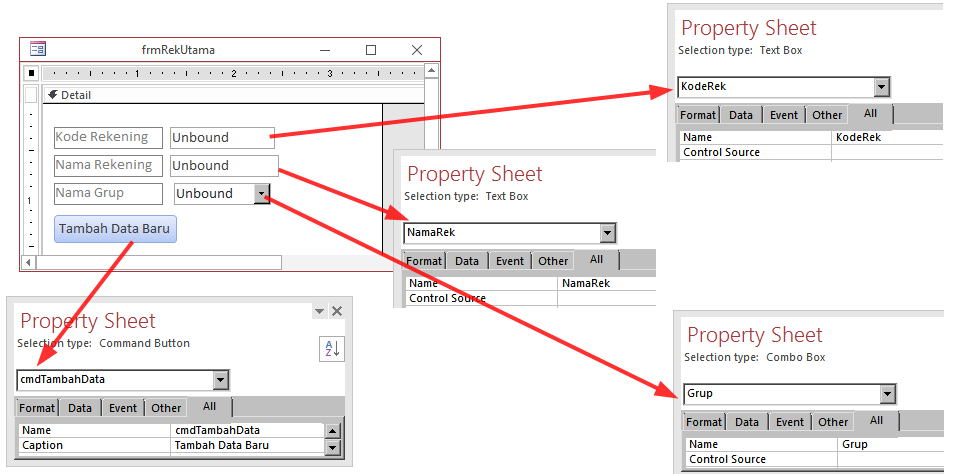Open the property sheet options arrow next to close
Screen dimensions: 963x474
[x=319, y=311]
